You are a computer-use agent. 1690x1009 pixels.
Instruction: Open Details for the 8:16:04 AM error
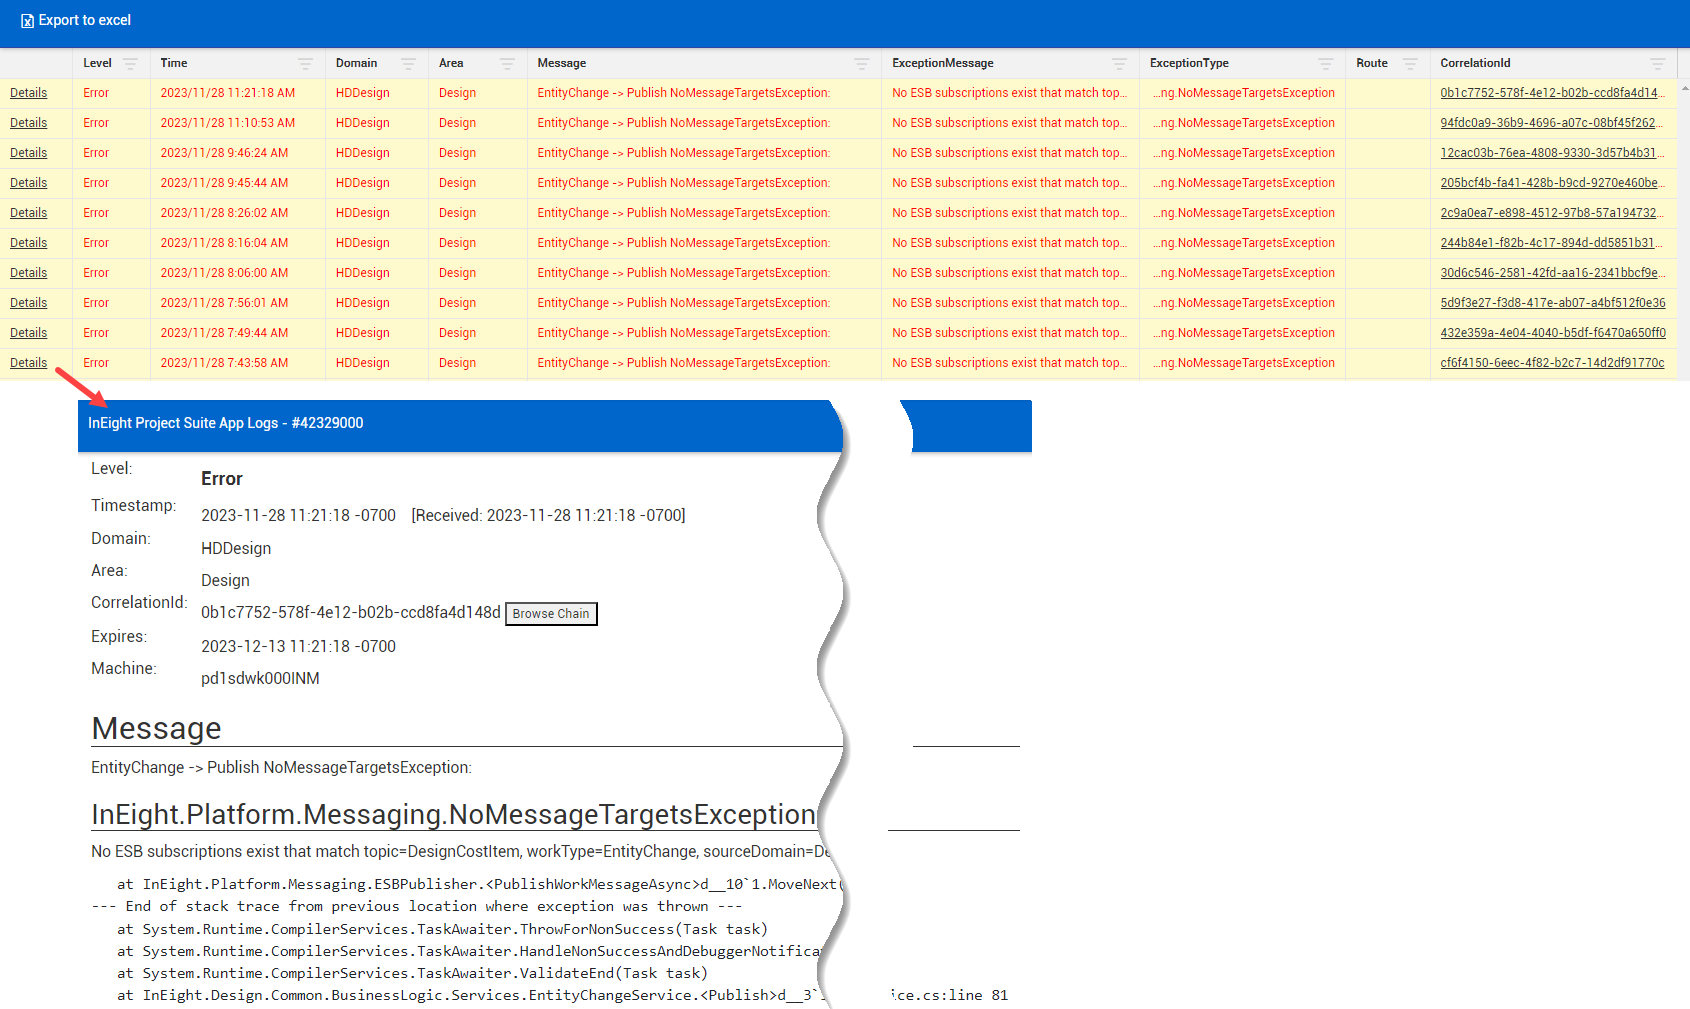[x=29, y=243]
